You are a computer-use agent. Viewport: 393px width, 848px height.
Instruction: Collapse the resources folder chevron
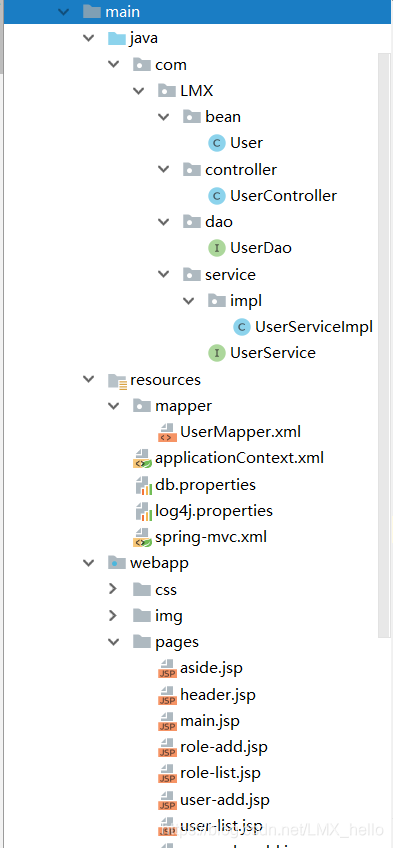(88, 380)
